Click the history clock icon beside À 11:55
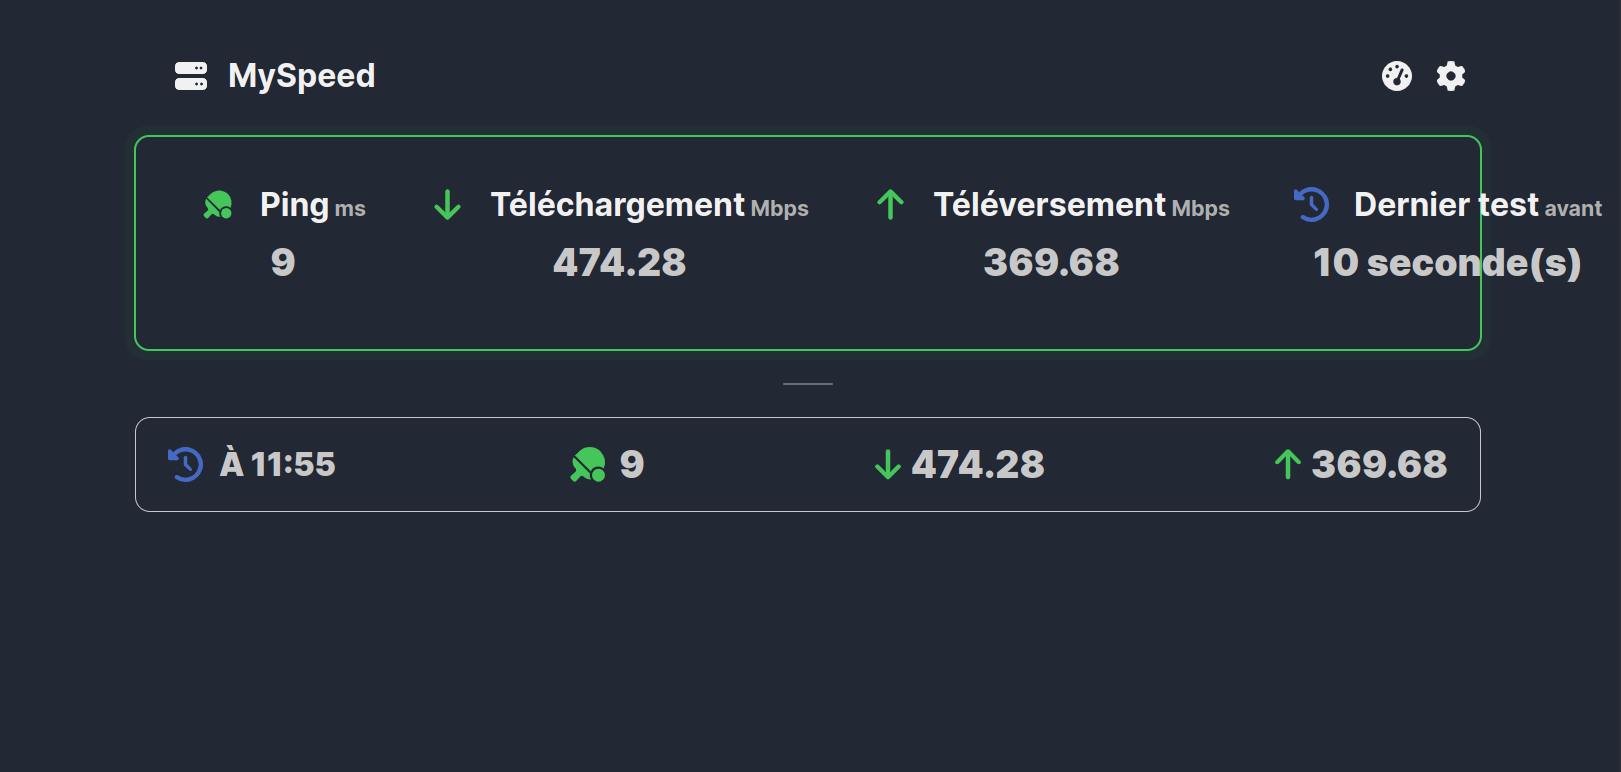The height and width of the screenshot is (772, 1621). [185, 464]
